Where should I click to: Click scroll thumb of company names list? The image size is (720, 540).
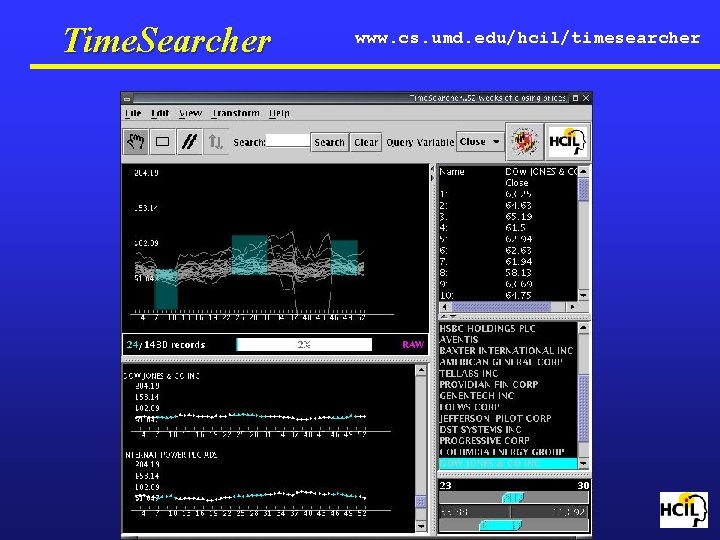click(x=583, y=408)
